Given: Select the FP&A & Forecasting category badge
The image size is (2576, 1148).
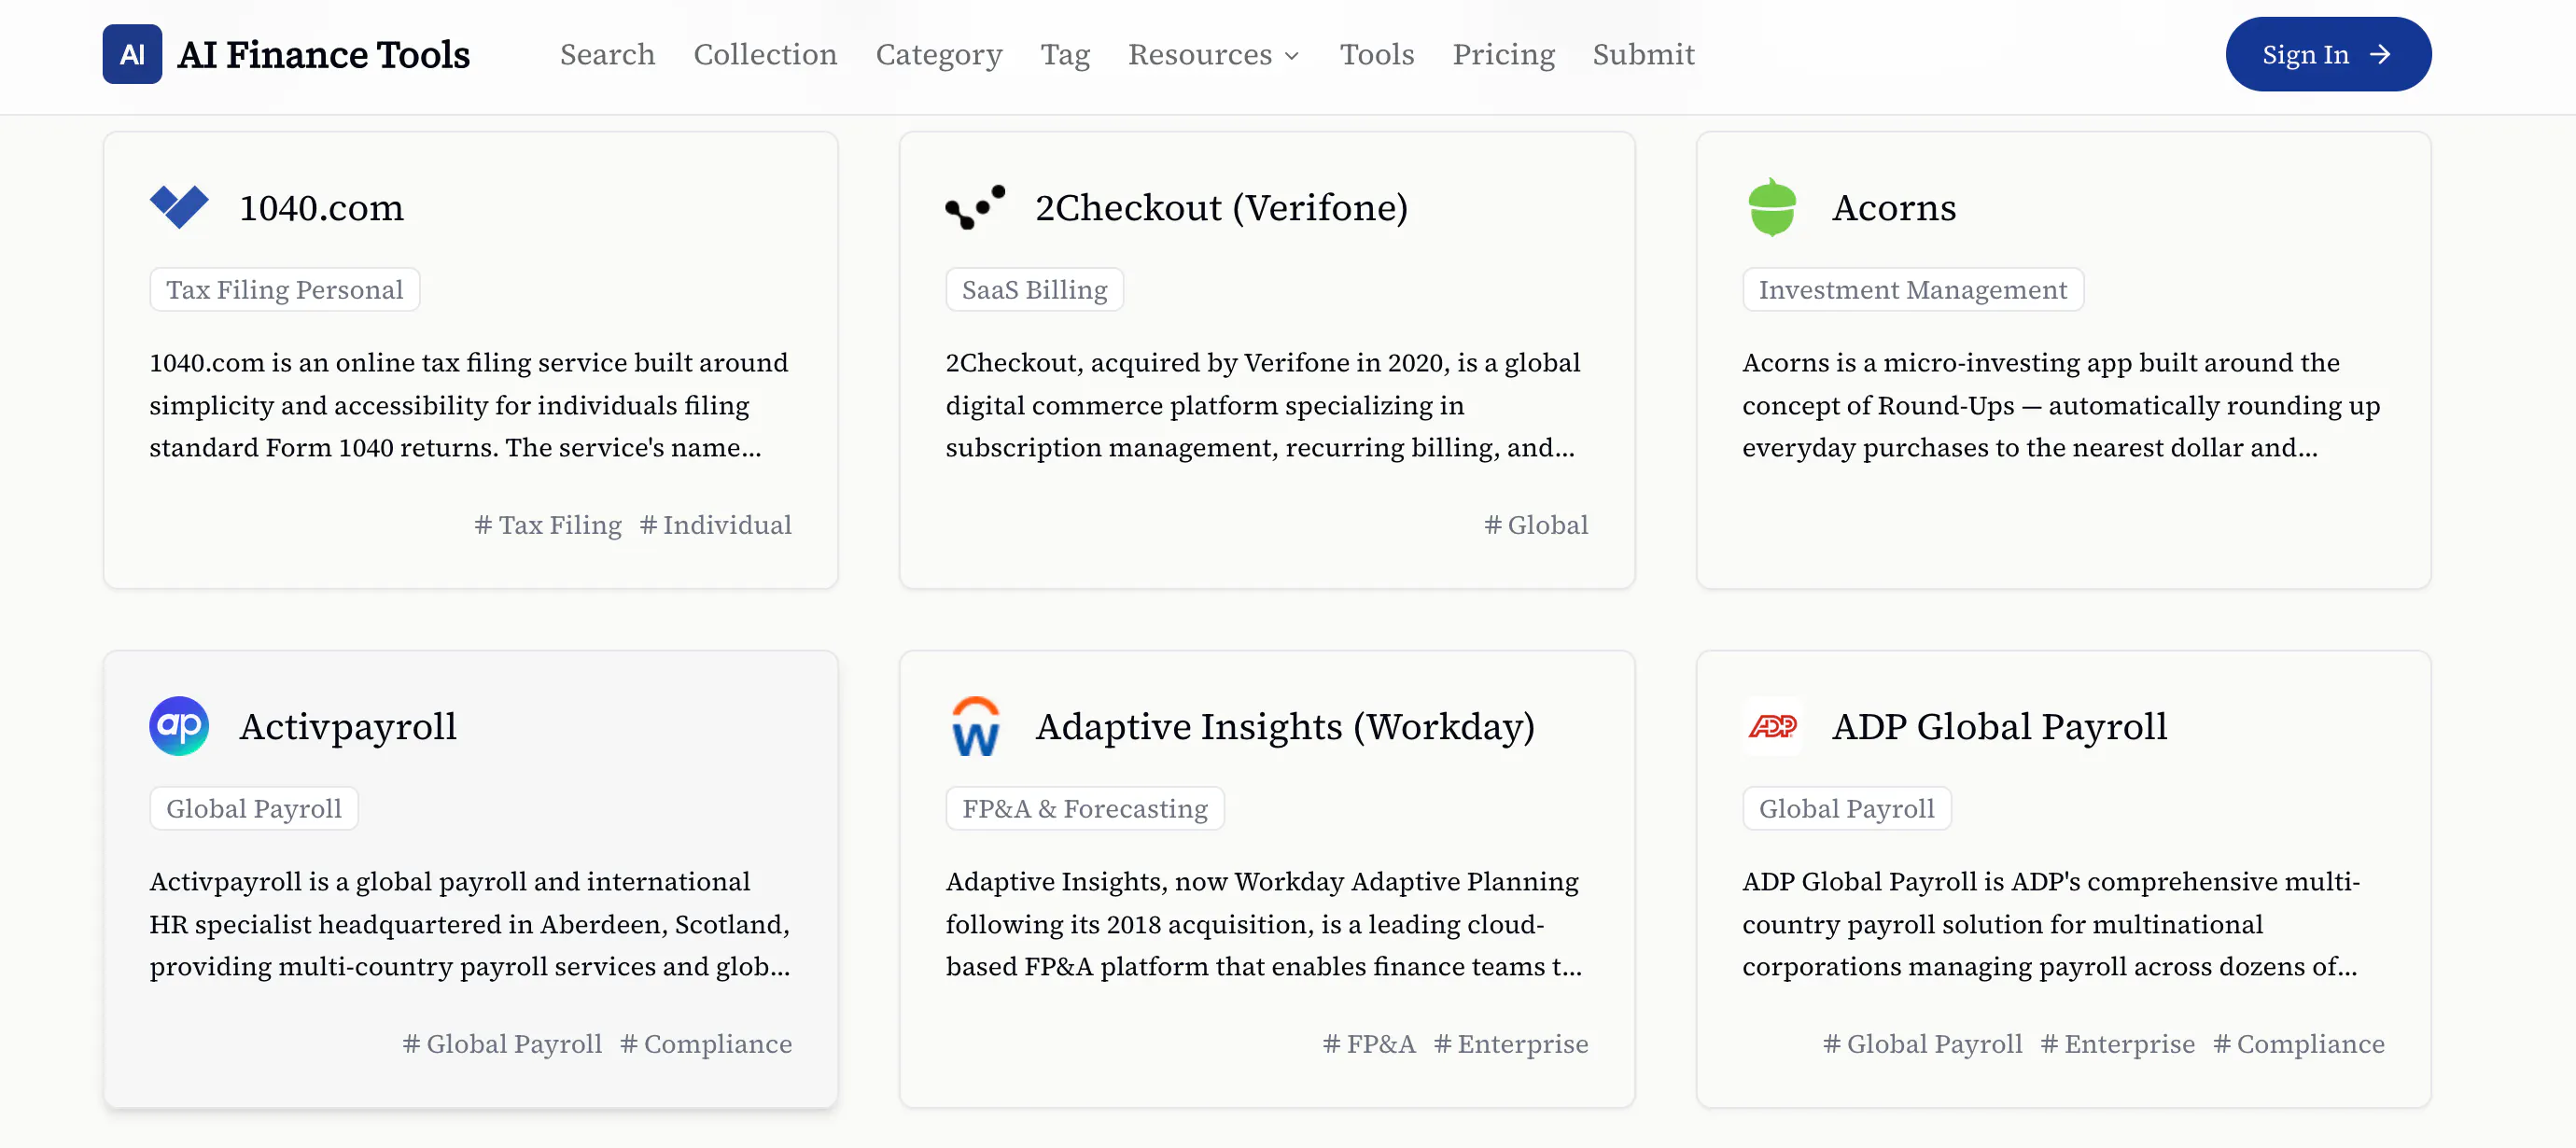Looking at the screenshot, I should tap(1085, 809).
